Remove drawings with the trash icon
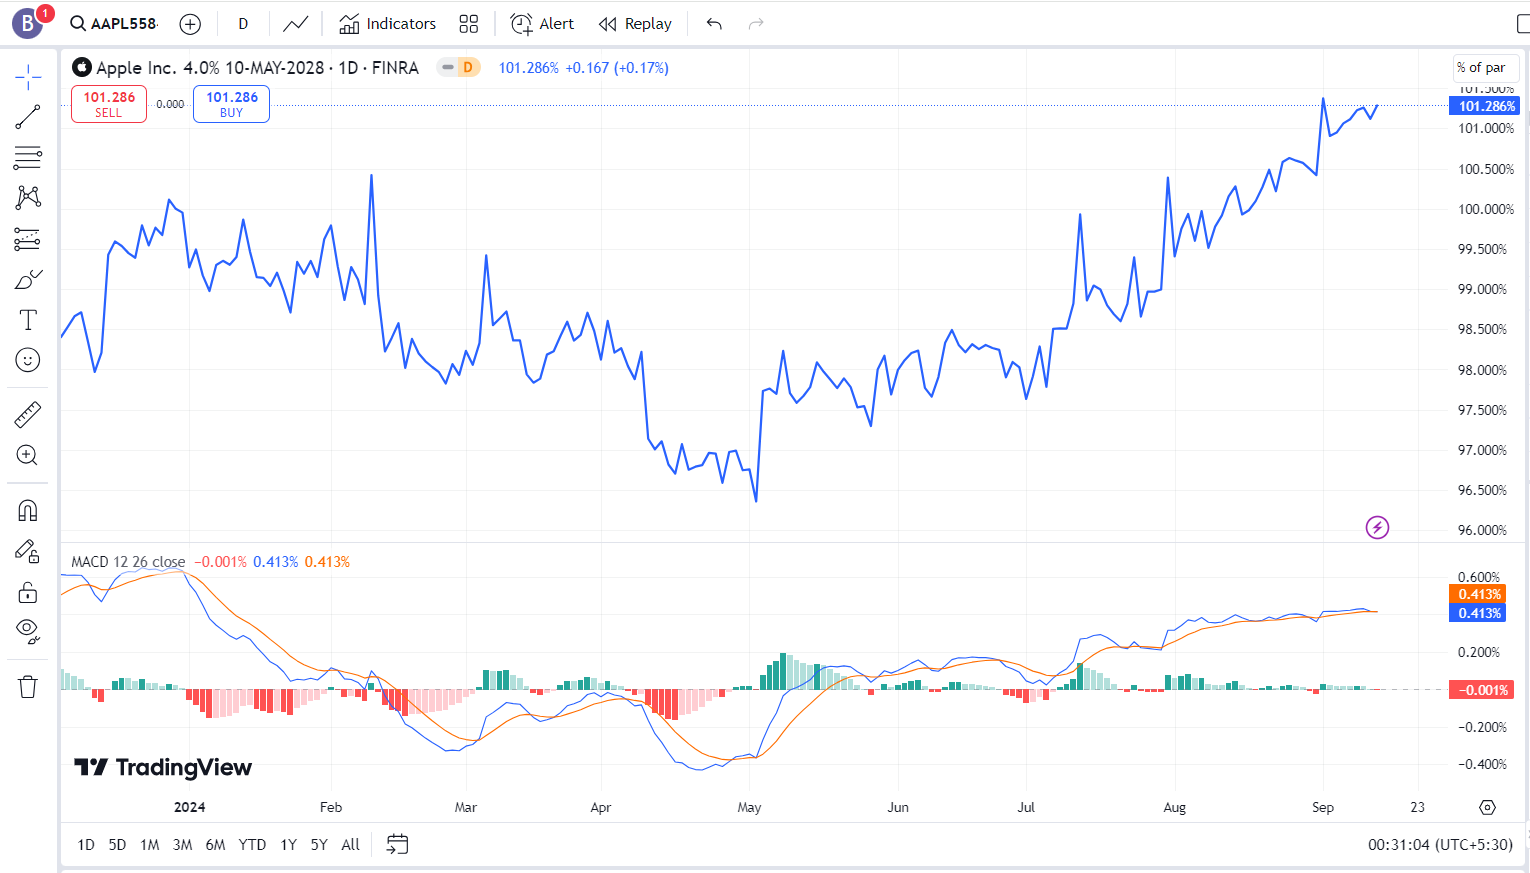The height and width of the screenshot is (873, 1530). (28, 686)
